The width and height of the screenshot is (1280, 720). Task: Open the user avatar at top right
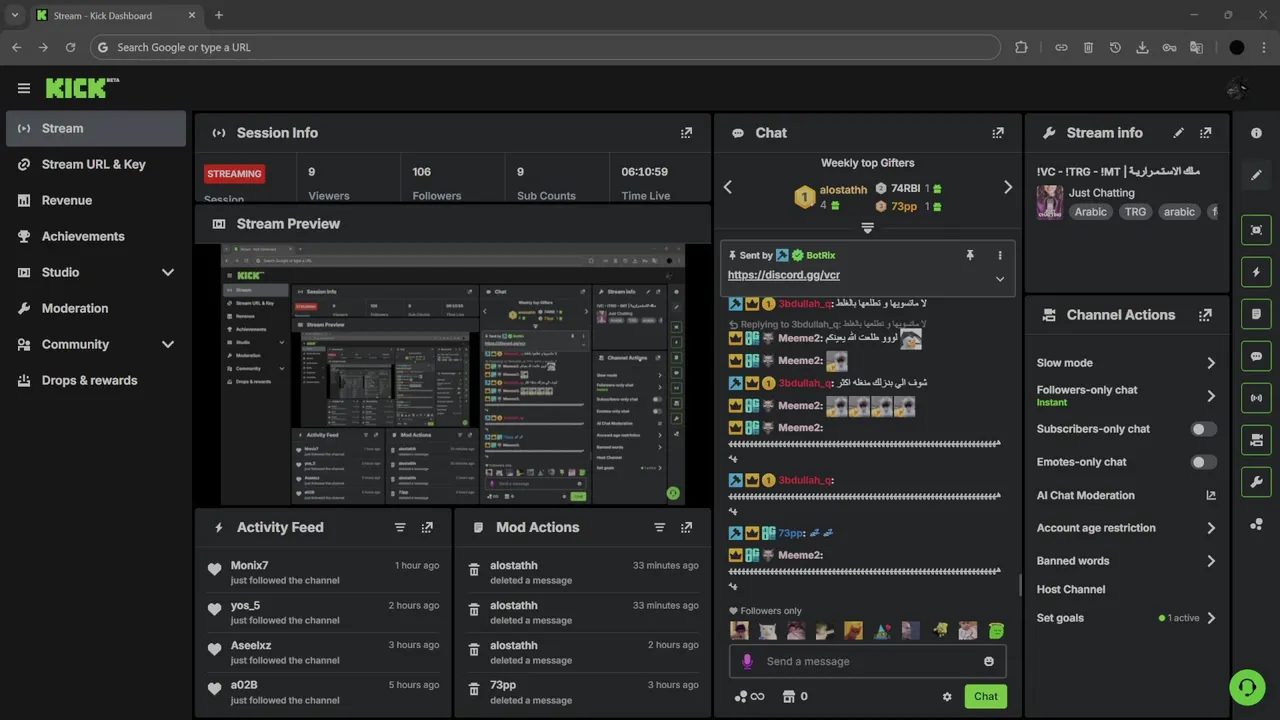(x=1237, y=88)
